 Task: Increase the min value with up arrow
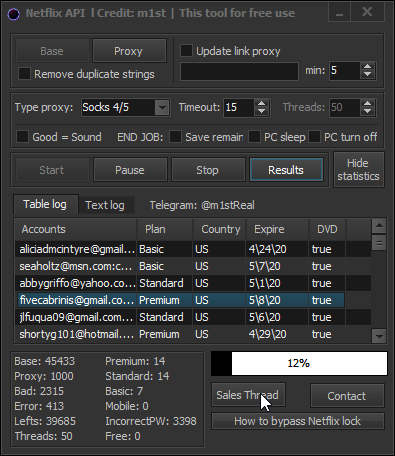click(368, 66)
